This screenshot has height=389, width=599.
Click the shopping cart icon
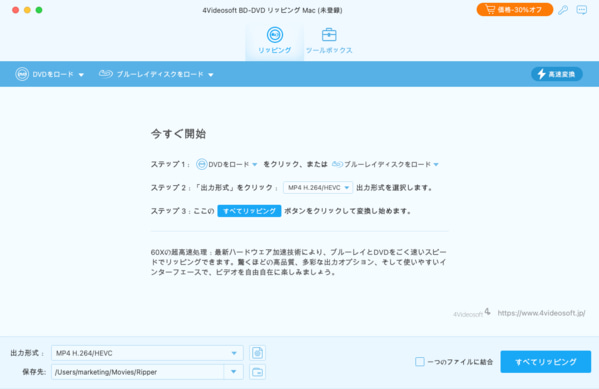[x=490, y=10]
